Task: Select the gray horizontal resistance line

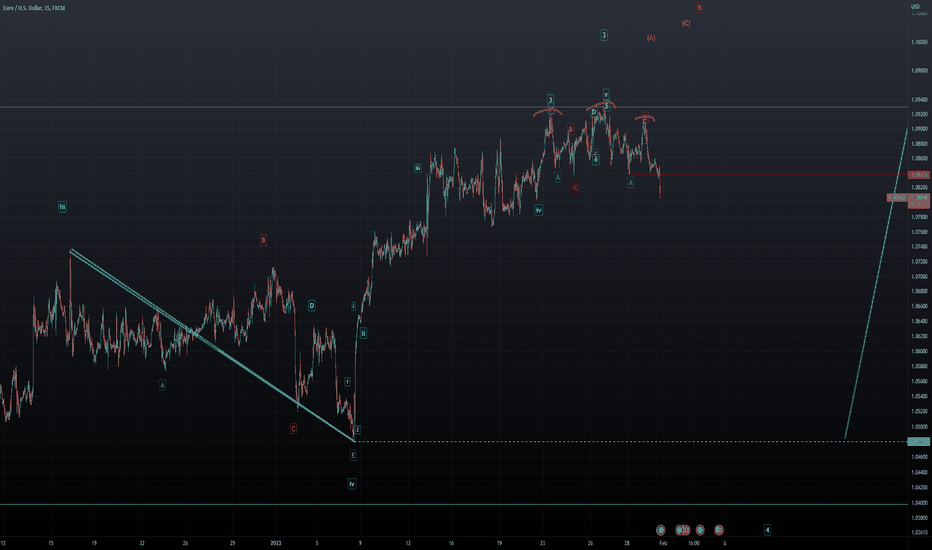Action: [x=454, y=107]
